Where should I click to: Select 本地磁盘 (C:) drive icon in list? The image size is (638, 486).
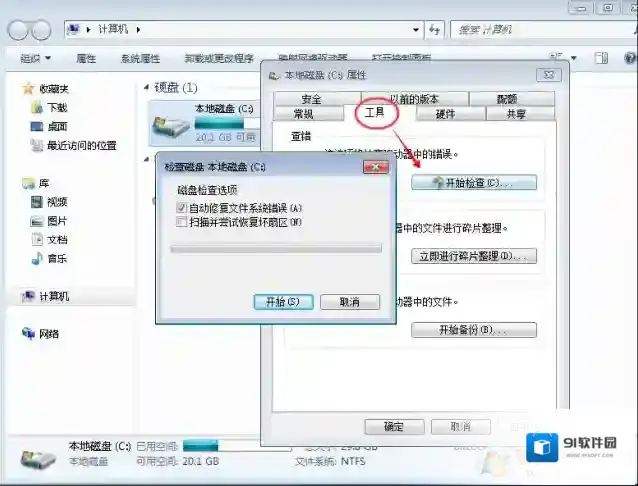pos(171,124)
